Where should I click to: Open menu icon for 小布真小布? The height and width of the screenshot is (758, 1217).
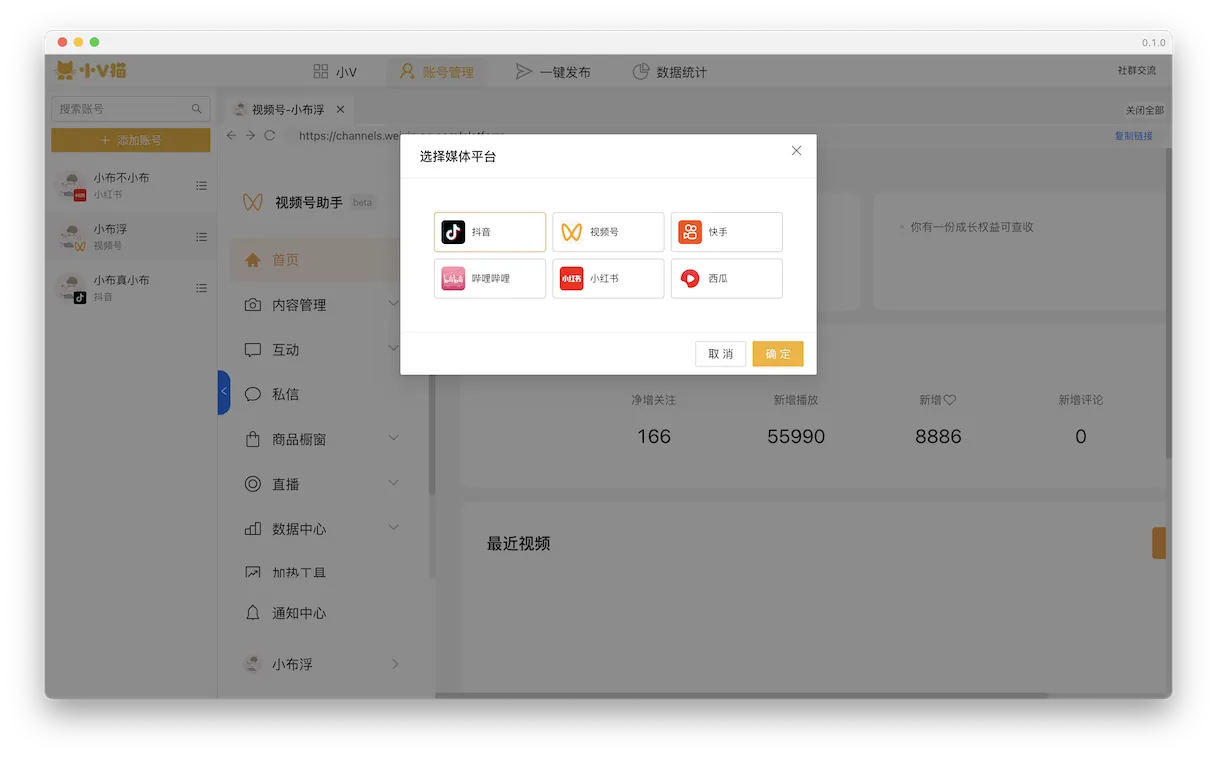[201, 288]
